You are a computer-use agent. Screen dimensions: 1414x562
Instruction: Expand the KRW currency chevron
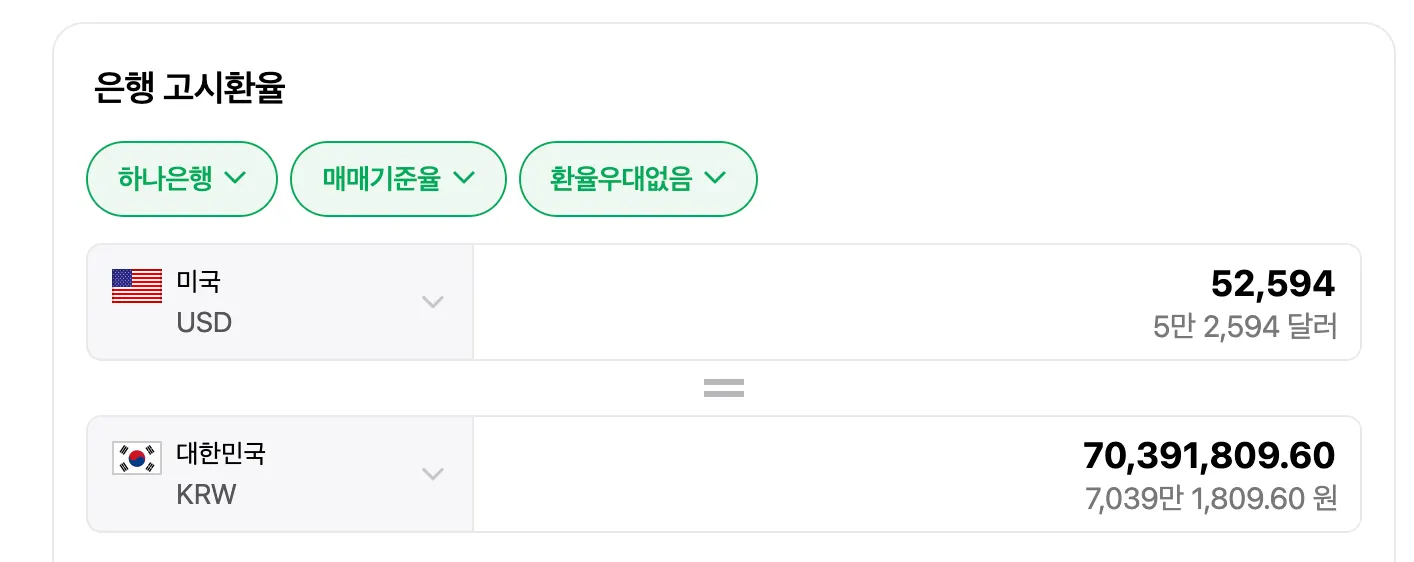click(432, 474)
